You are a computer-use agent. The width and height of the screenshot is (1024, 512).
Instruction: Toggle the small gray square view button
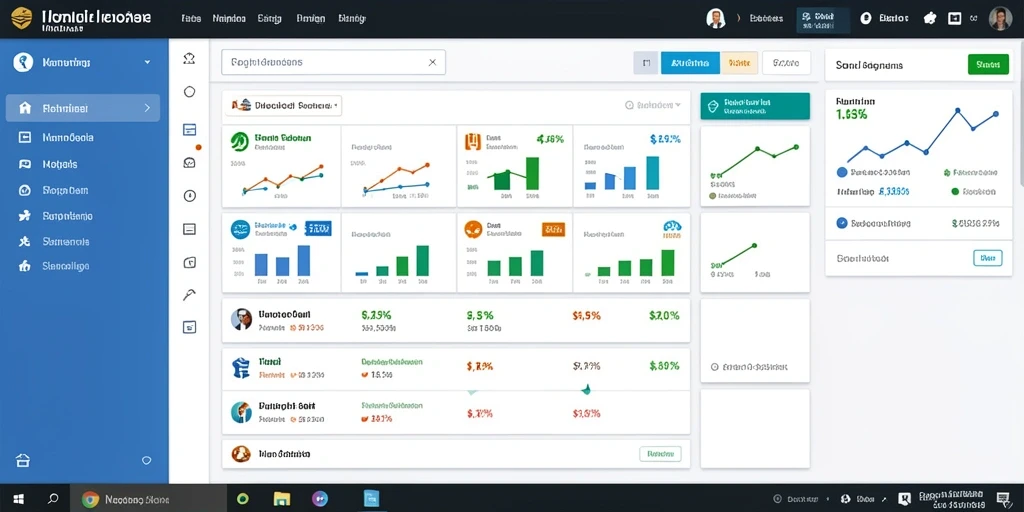[646, 63]
